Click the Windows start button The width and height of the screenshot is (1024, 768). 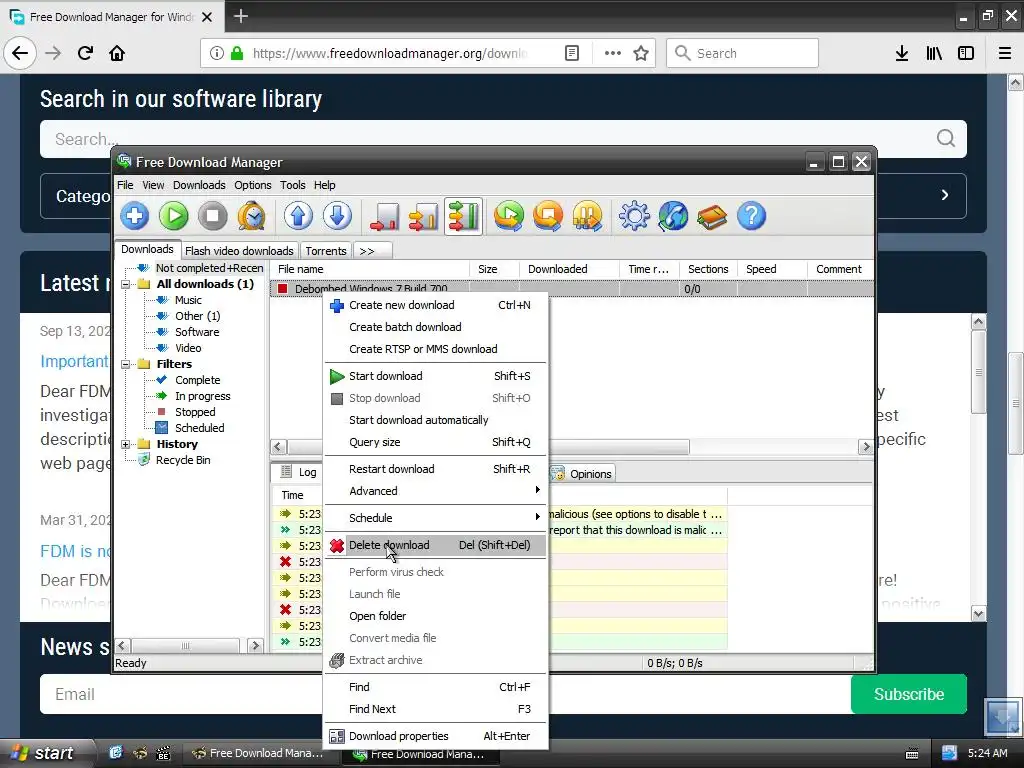[x=44, y=753]
